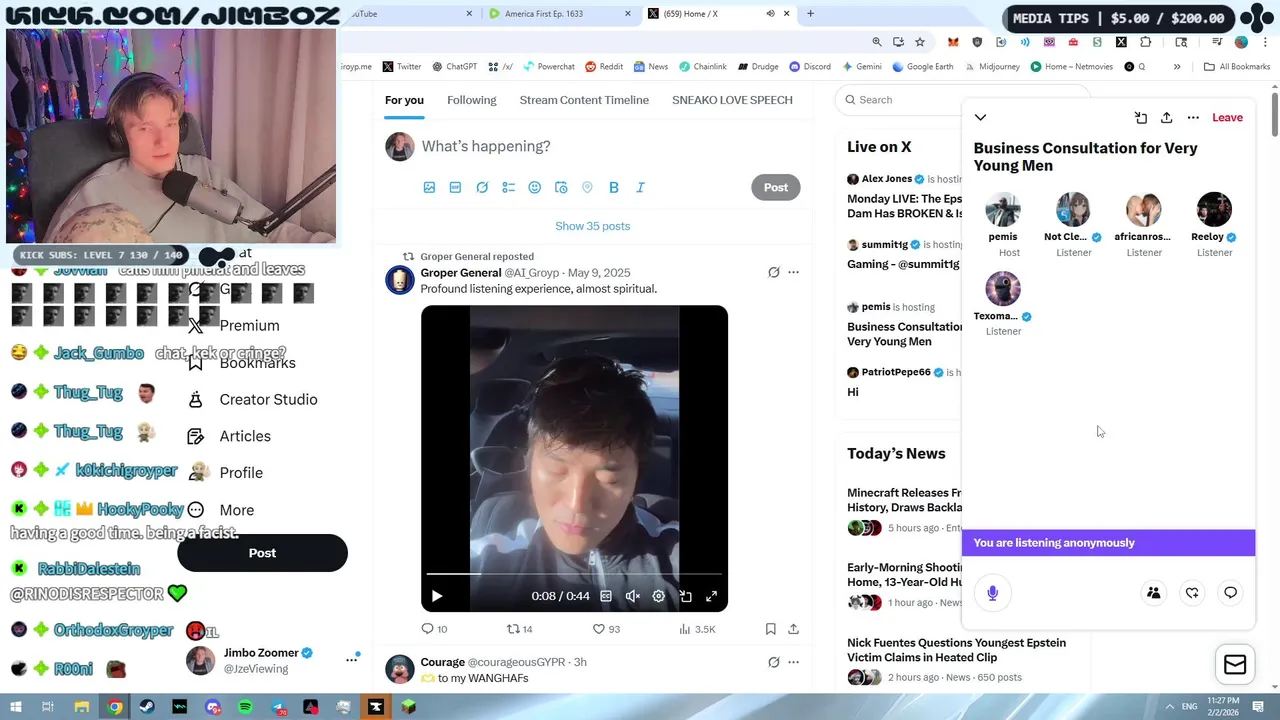1280x720 pixels.
Task: Click the Grok icon on Groper General post
Action: point(773,272)
